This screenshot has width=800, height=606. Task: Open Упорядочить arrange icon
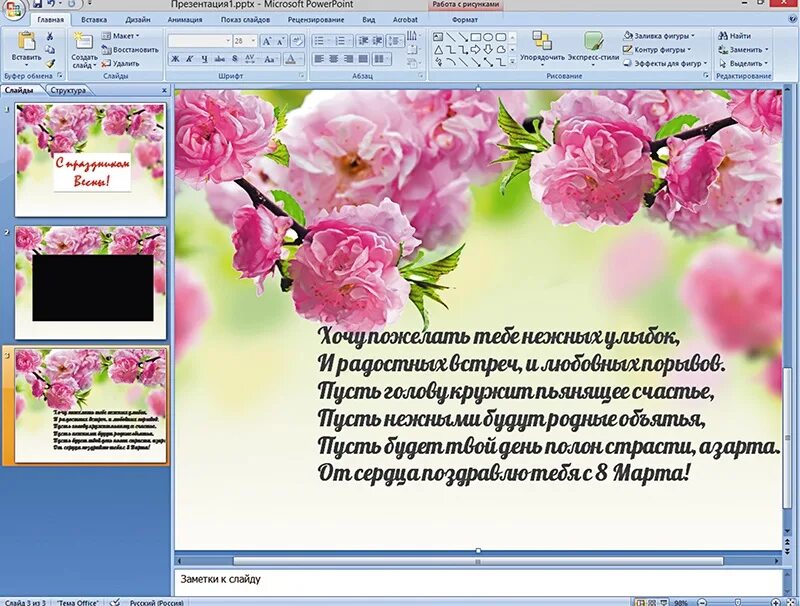point(542,41)
